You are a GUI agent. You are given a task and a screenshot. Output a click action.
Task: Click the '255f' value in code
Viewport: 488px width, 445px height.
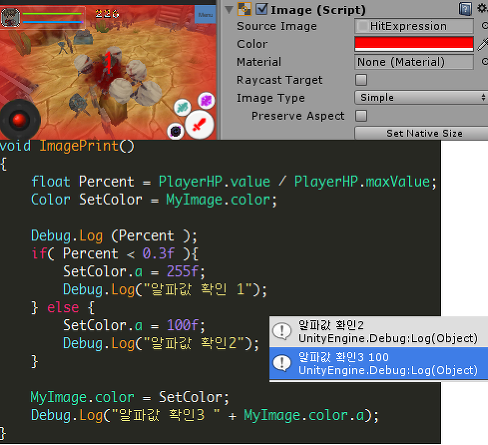point(182,271)
